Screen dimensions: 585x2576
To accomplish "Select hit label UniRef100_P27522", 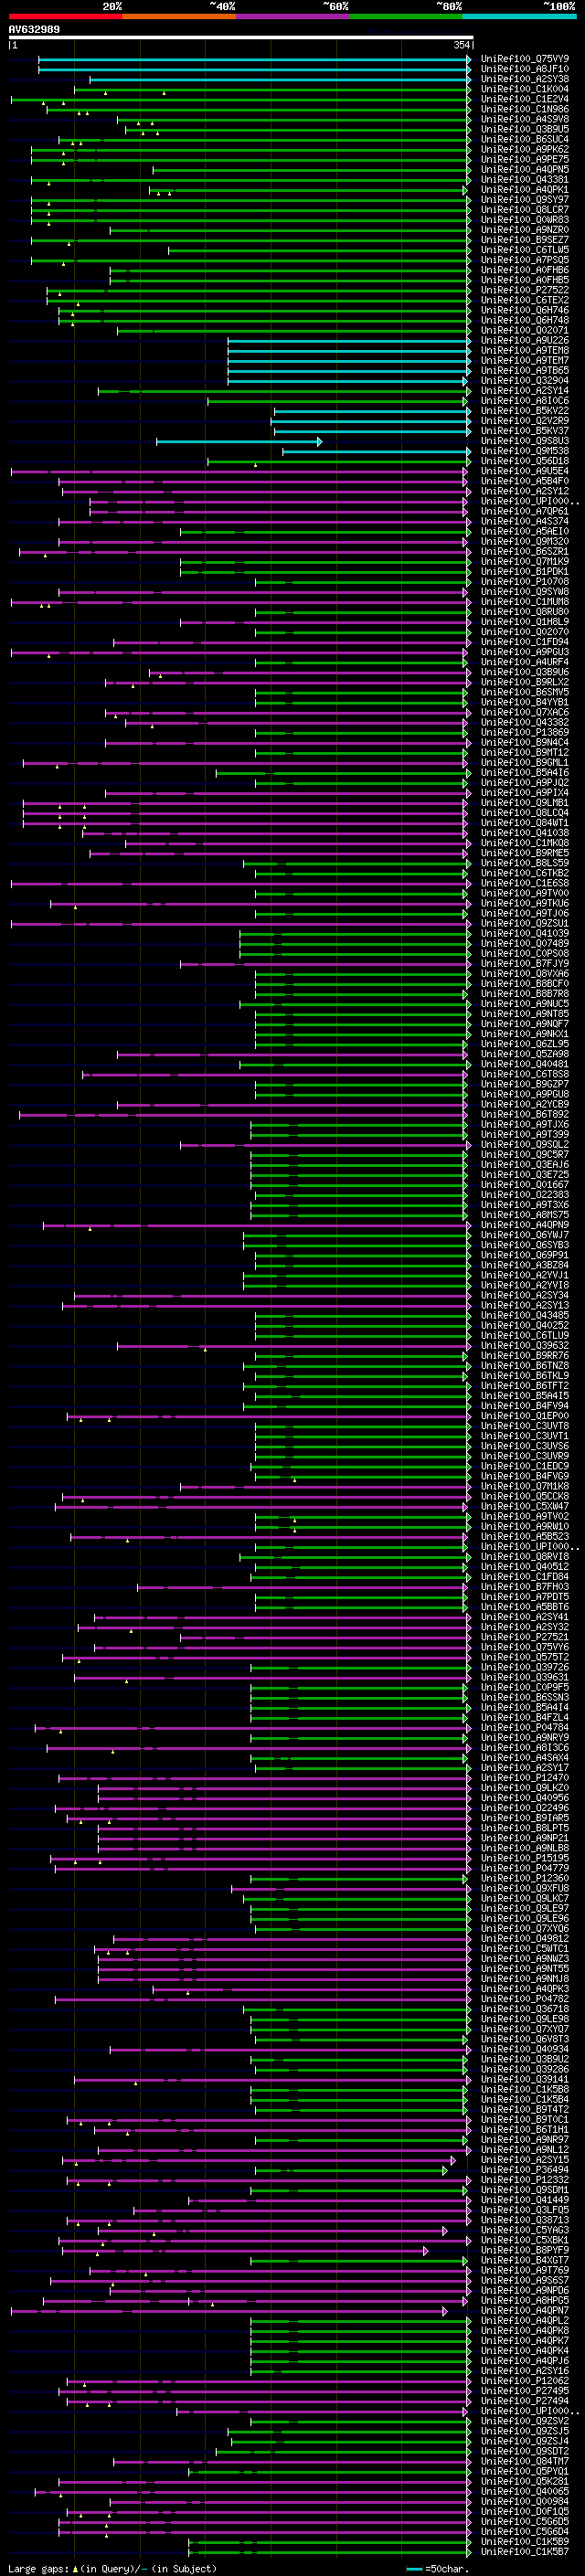I will coord(525,290).
